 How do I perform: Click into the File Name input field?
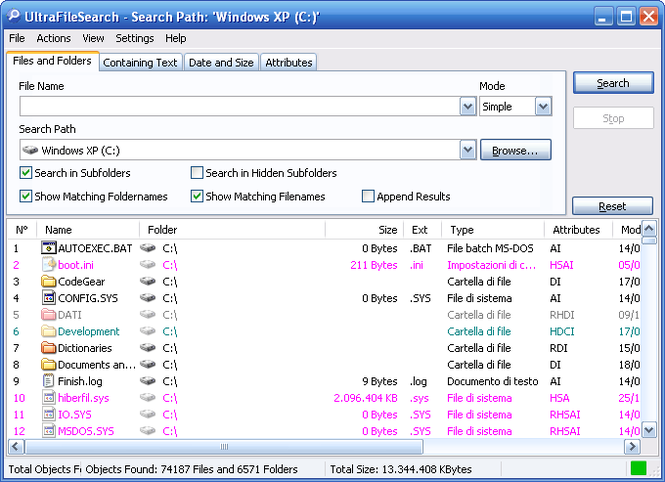click(240, 106)
